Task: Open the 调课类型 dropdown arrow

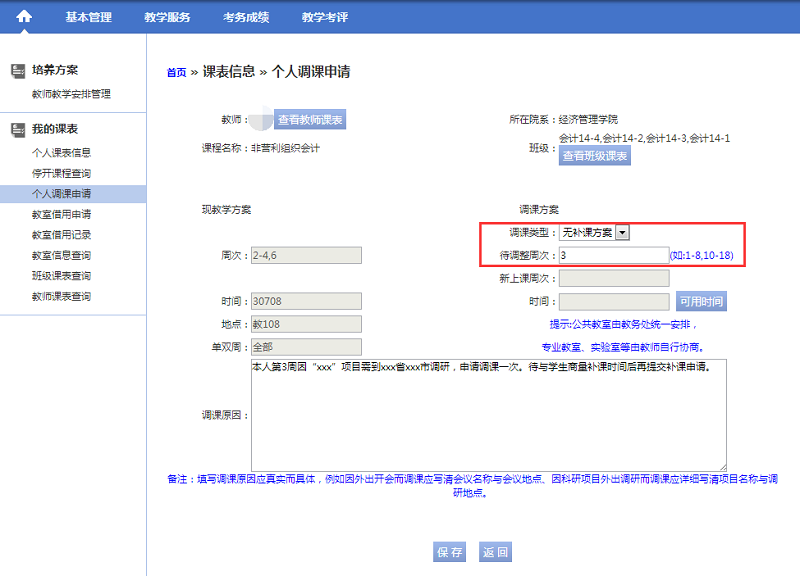Action: 622,232
